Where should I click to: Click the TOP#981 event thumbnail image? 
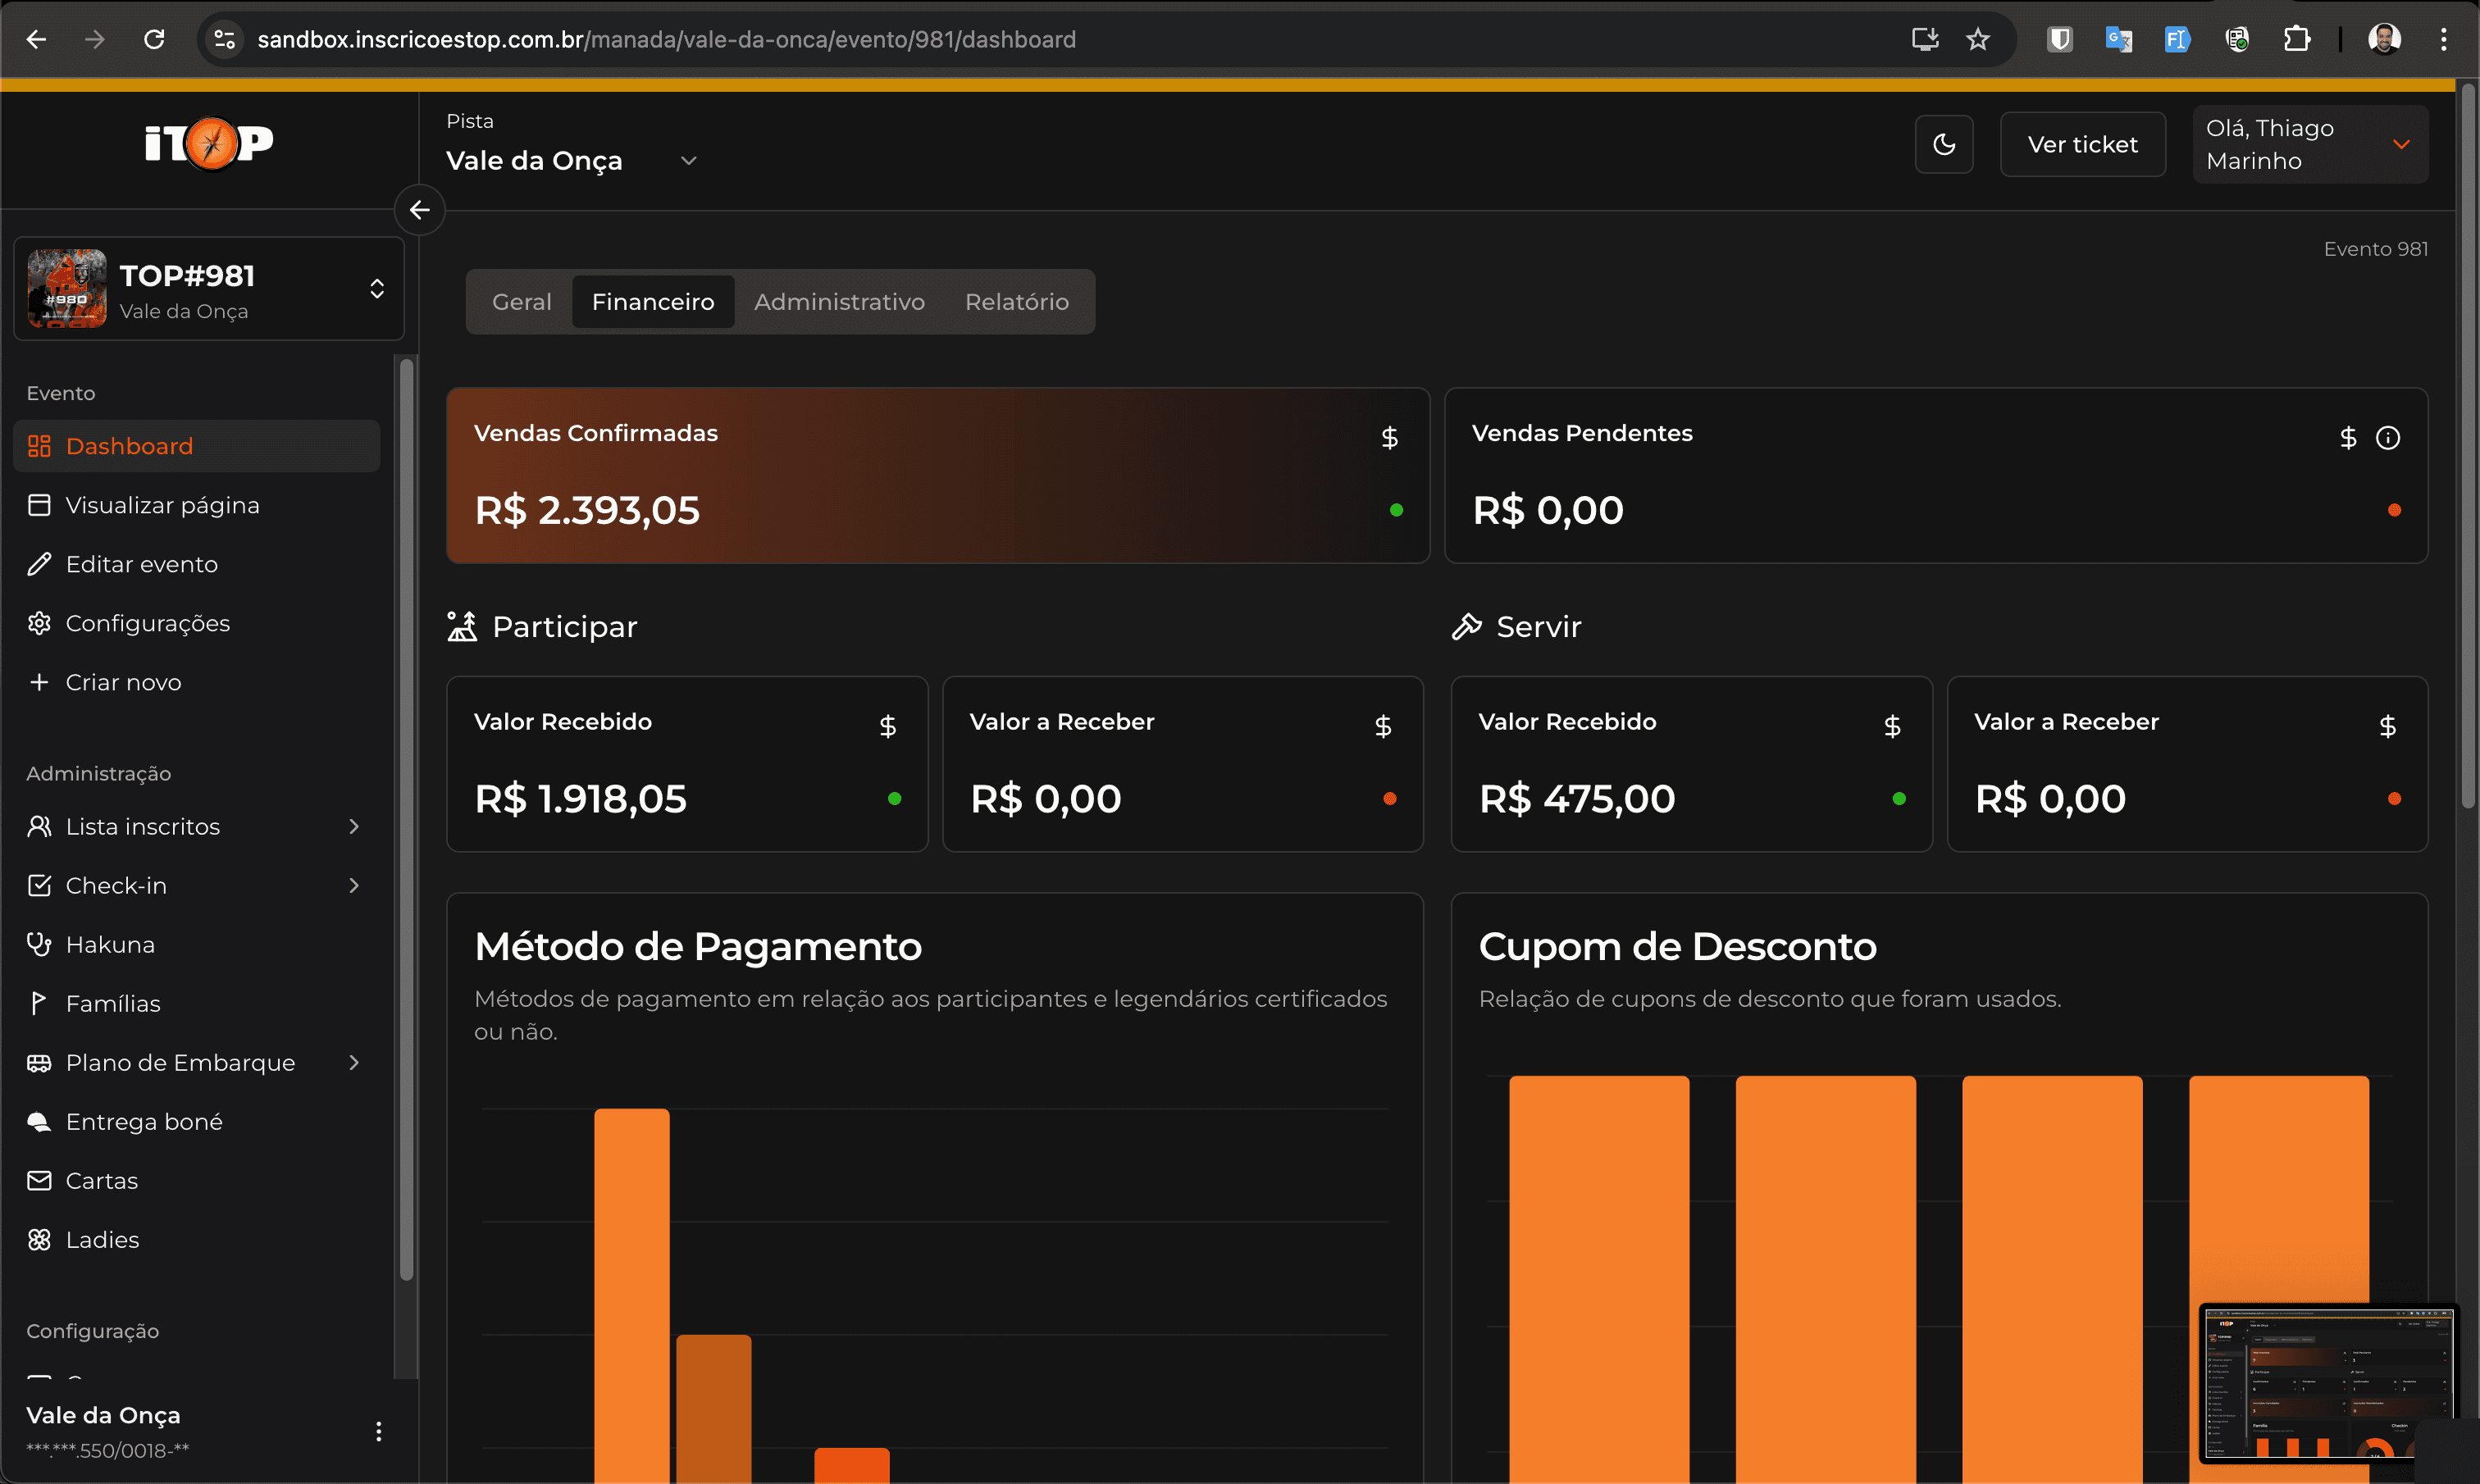click(x=67, y=289)
